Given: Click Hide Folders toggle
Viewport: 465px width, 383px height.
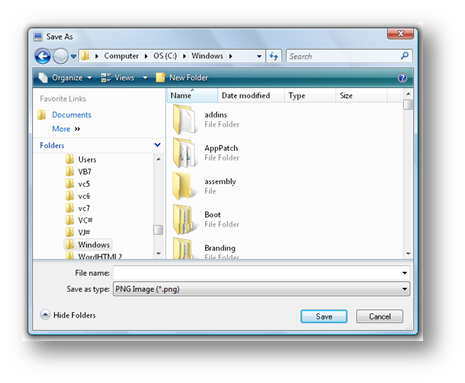Looking at the screenshot, I should click(68, 315).
